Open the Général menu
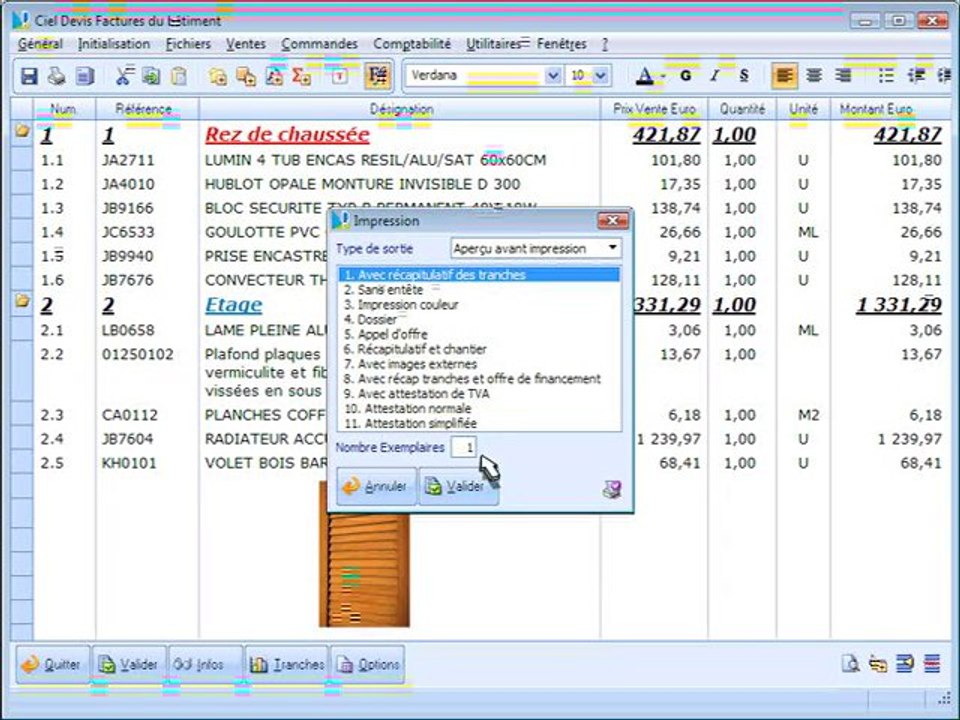This screenshot has width=960, height=720. (x=40, y=44)
